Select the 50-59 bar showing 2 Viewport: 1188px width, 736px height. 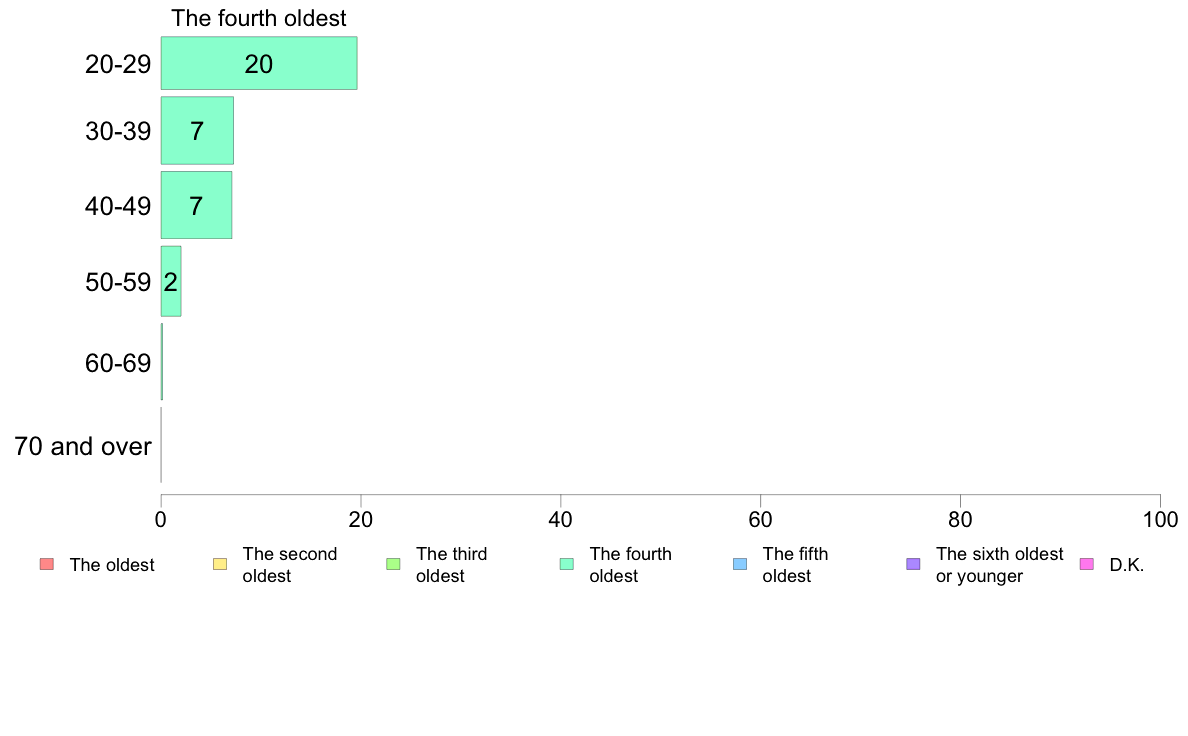170,281
